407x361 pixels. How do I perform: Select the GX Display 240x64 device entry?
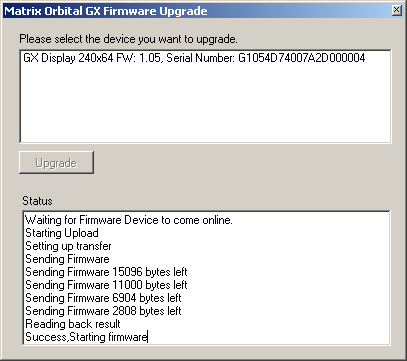[x=194, y=58]
